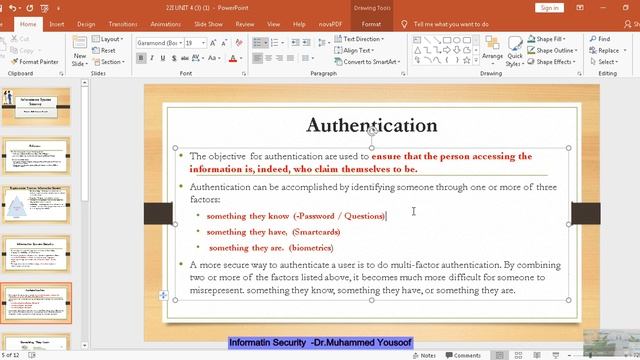
Task: Expand the Section dropdown
Action: [109, 62]
